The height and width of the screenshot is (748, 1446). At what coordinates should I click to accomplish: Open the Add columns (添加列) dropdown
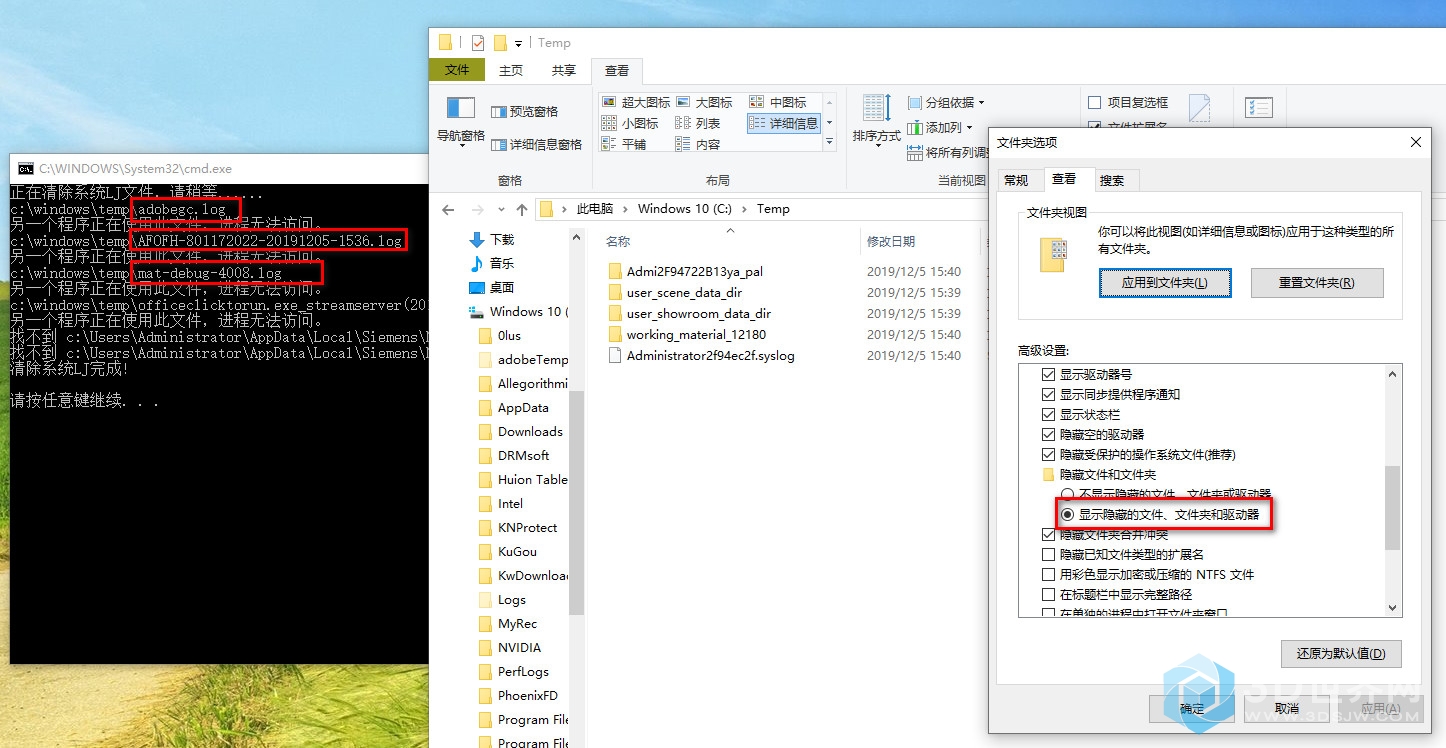pyautogui.click(x=939, y=127)
